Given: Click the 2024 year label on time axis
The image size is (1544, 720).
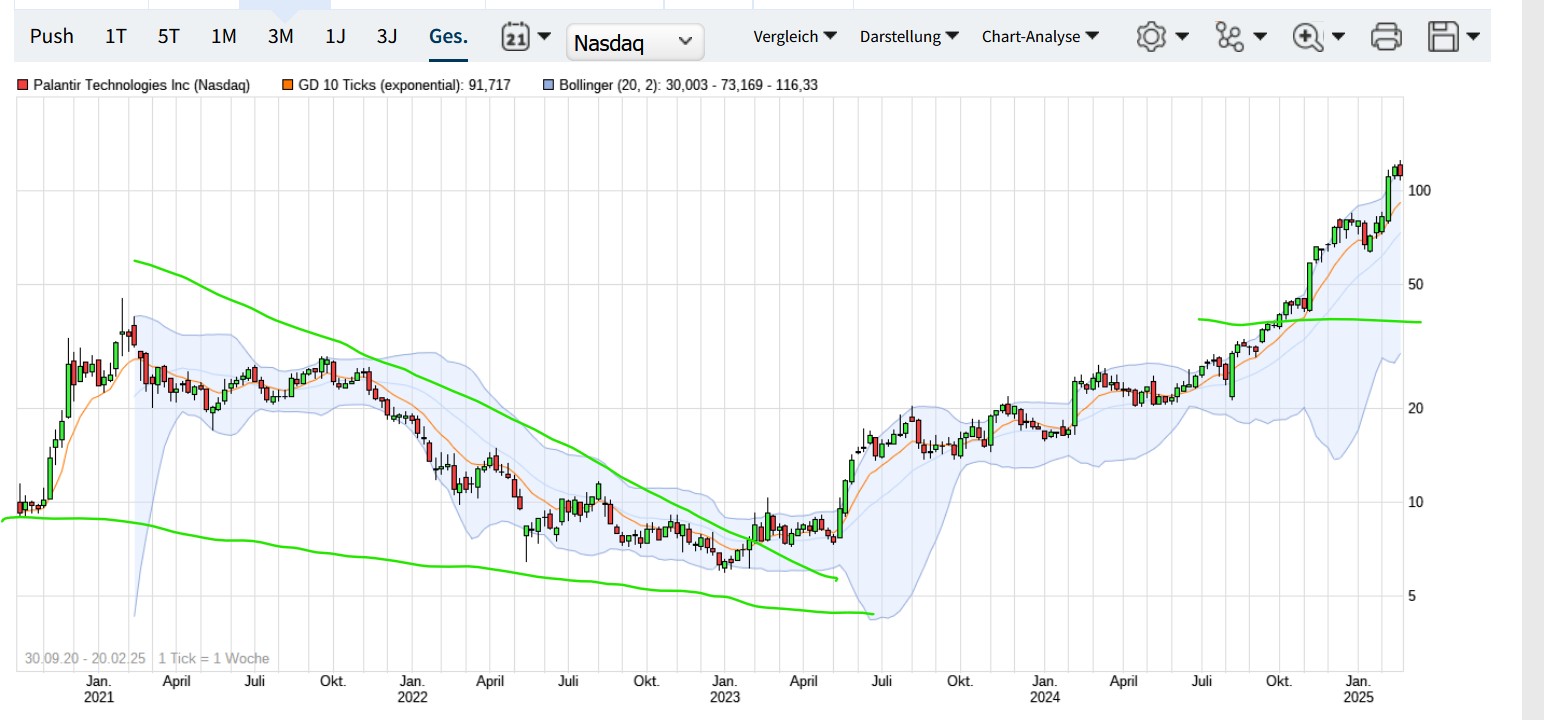Looking at the screenshot, I should point(1045,697).
